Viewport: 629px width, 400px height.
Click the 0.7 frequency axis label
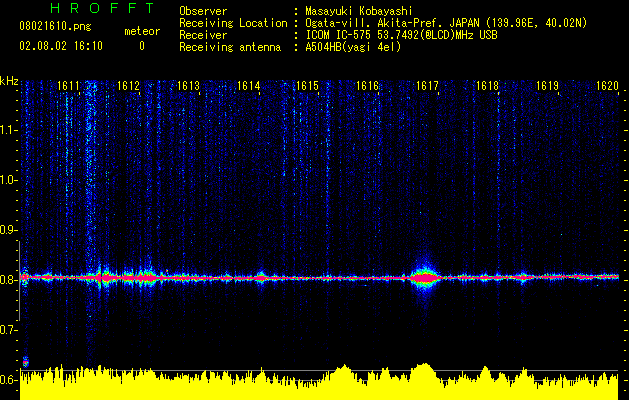point(8,330)
